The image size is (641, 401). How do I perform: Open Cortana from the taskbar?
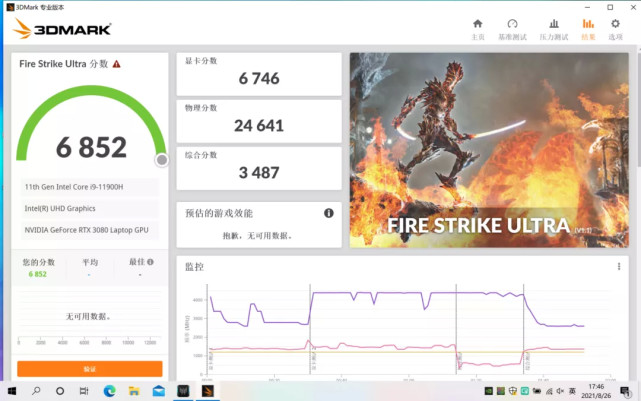click(x=60, y=391)
